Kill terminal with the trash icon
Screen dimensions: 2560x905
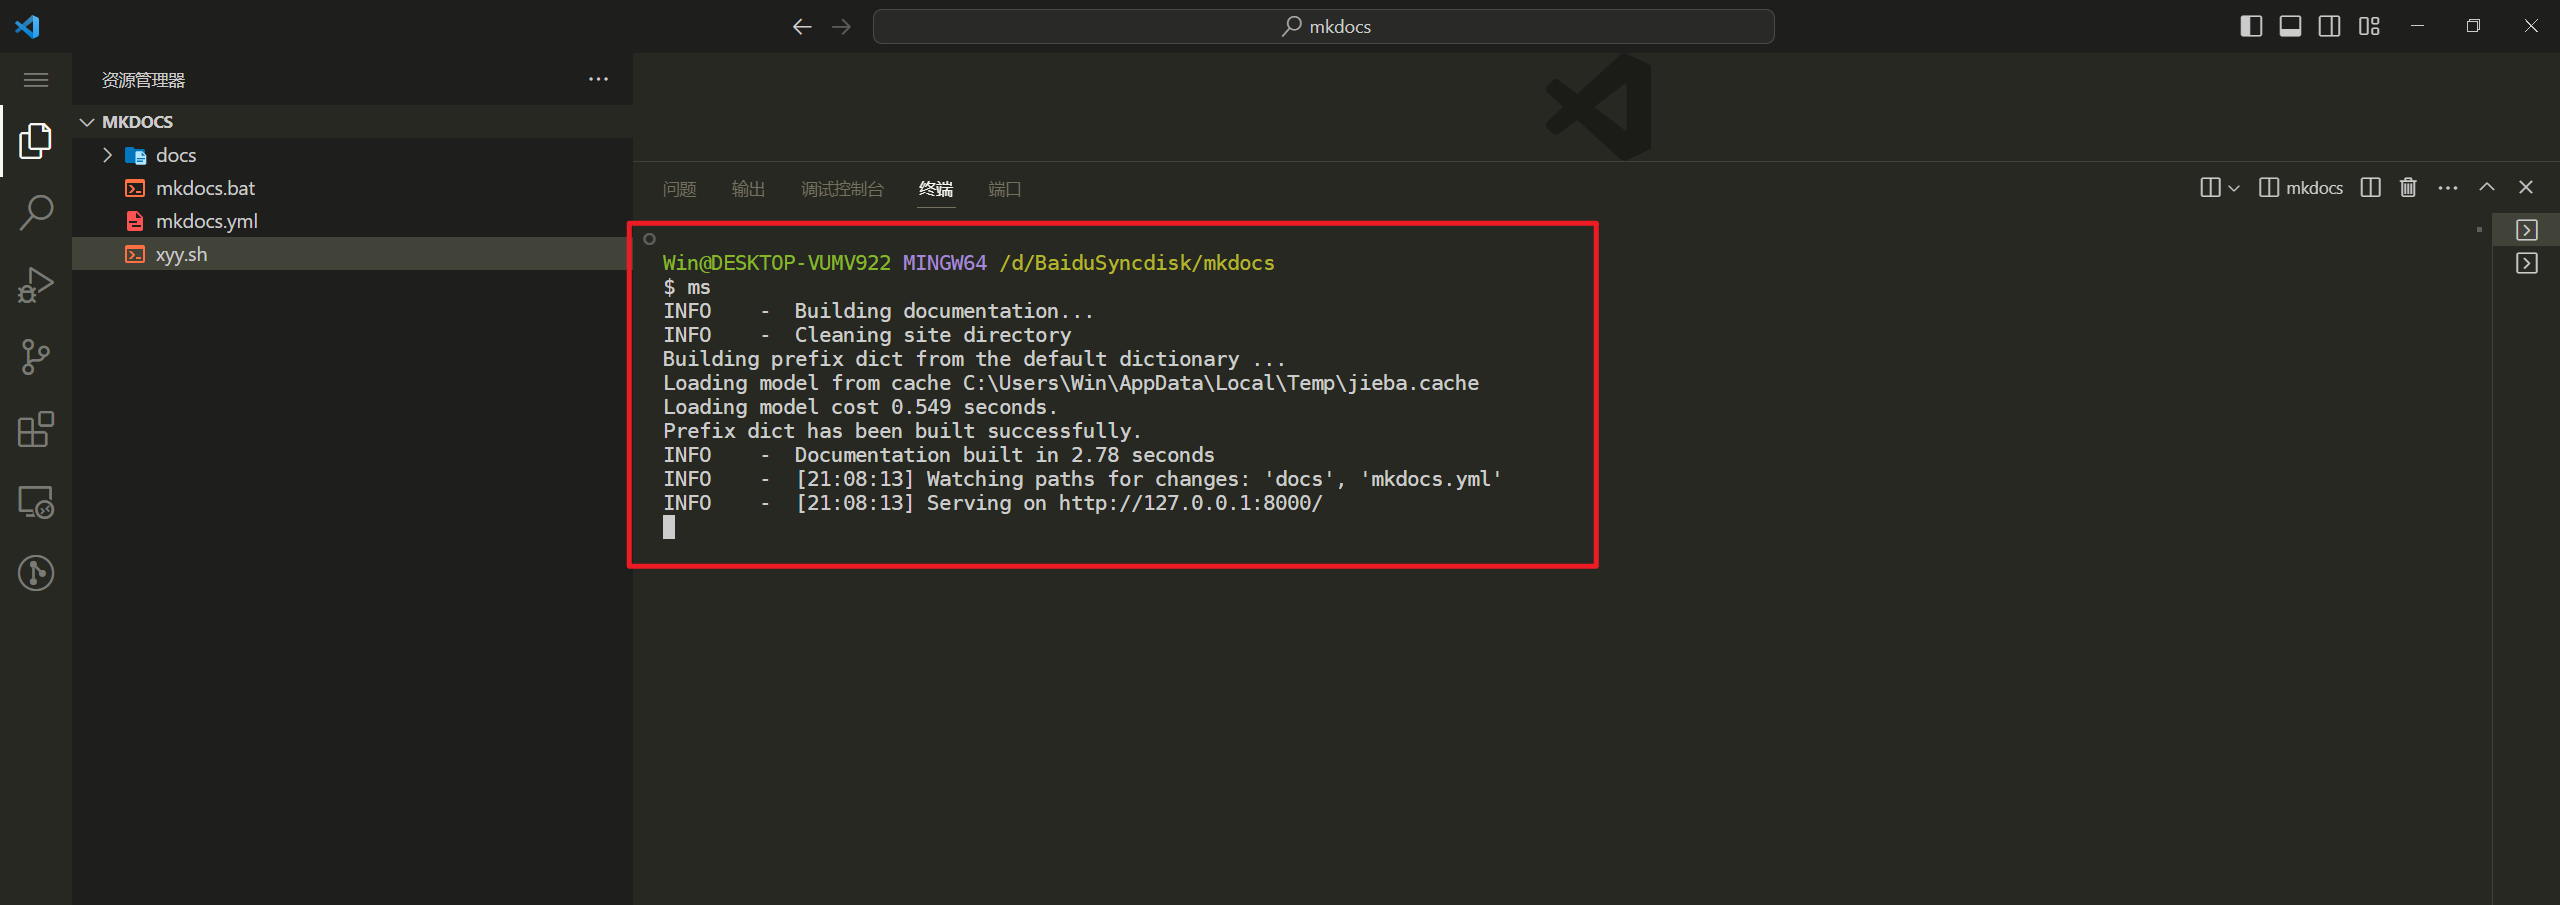point(2408,188)
